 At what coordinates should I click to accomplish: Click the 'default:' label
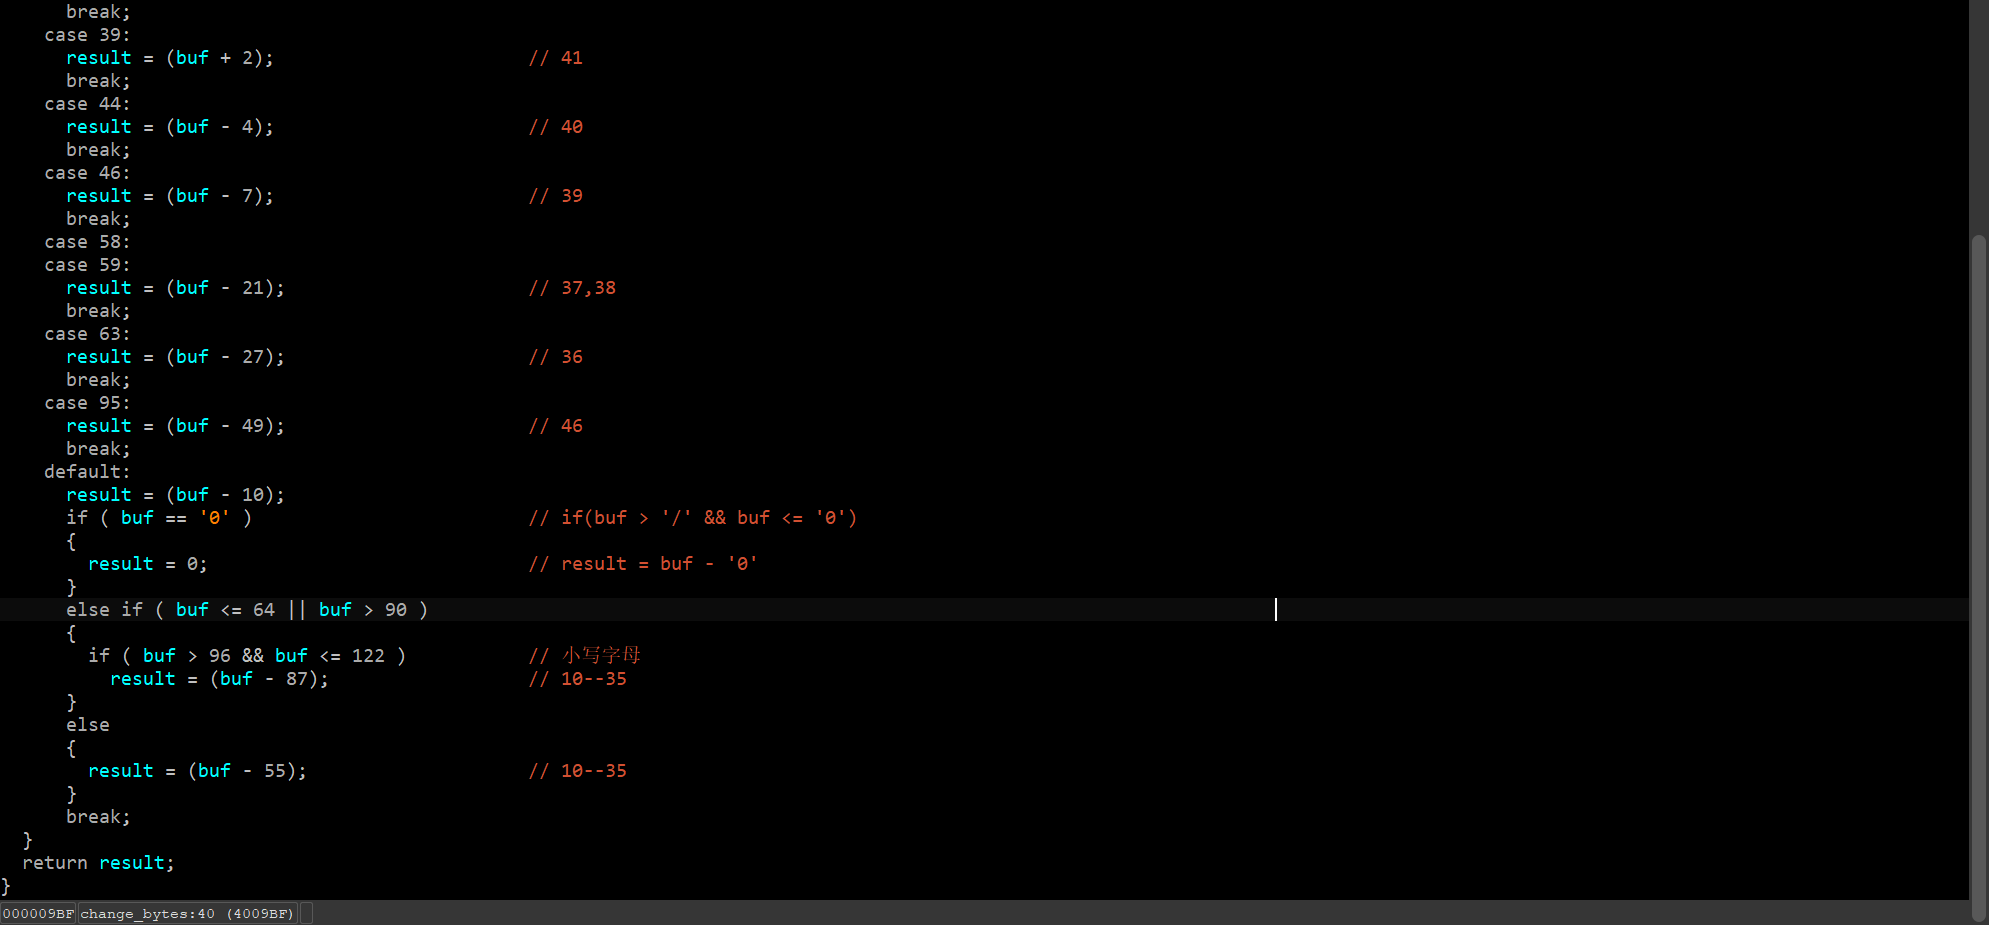(x=87, y=472)
